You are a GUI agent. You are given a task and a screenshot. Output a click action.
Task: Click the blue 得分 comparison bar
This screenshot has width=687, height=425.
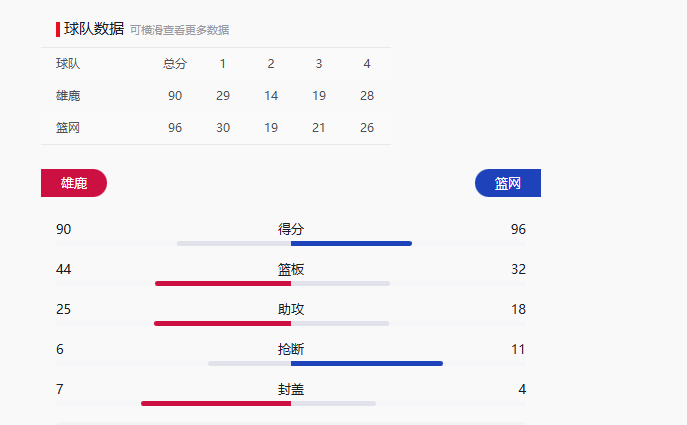(351, 243)
